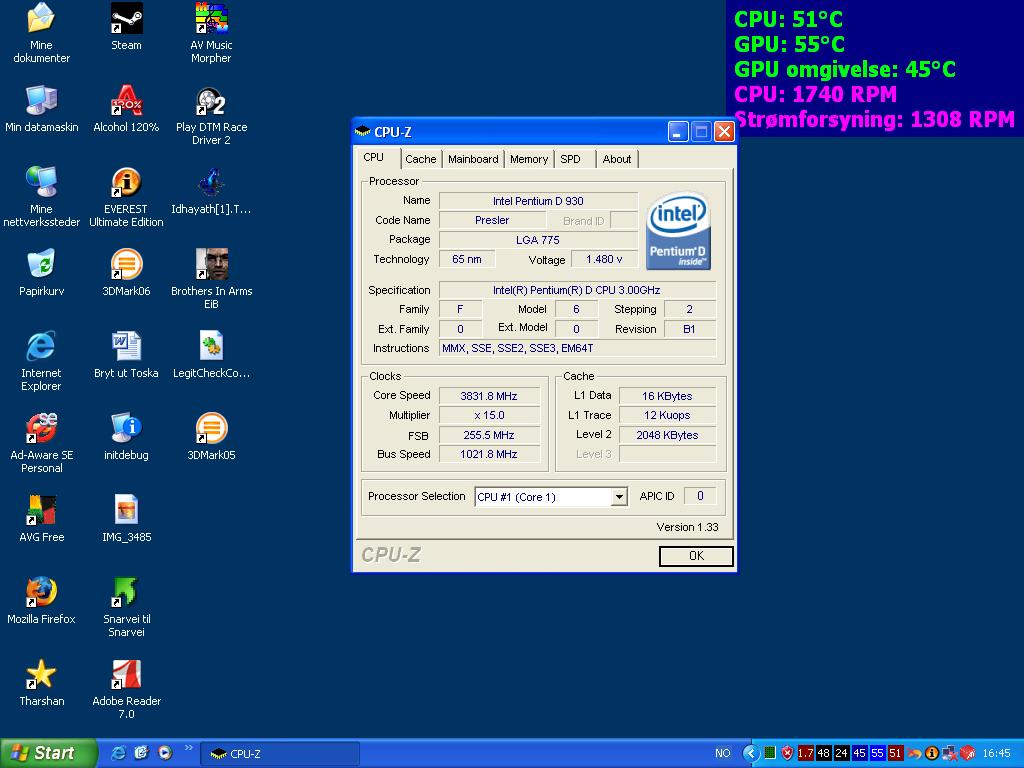Select the LegitCheckCo... file icon
This screenshot has height=768, width=1024.
point(211,346)
